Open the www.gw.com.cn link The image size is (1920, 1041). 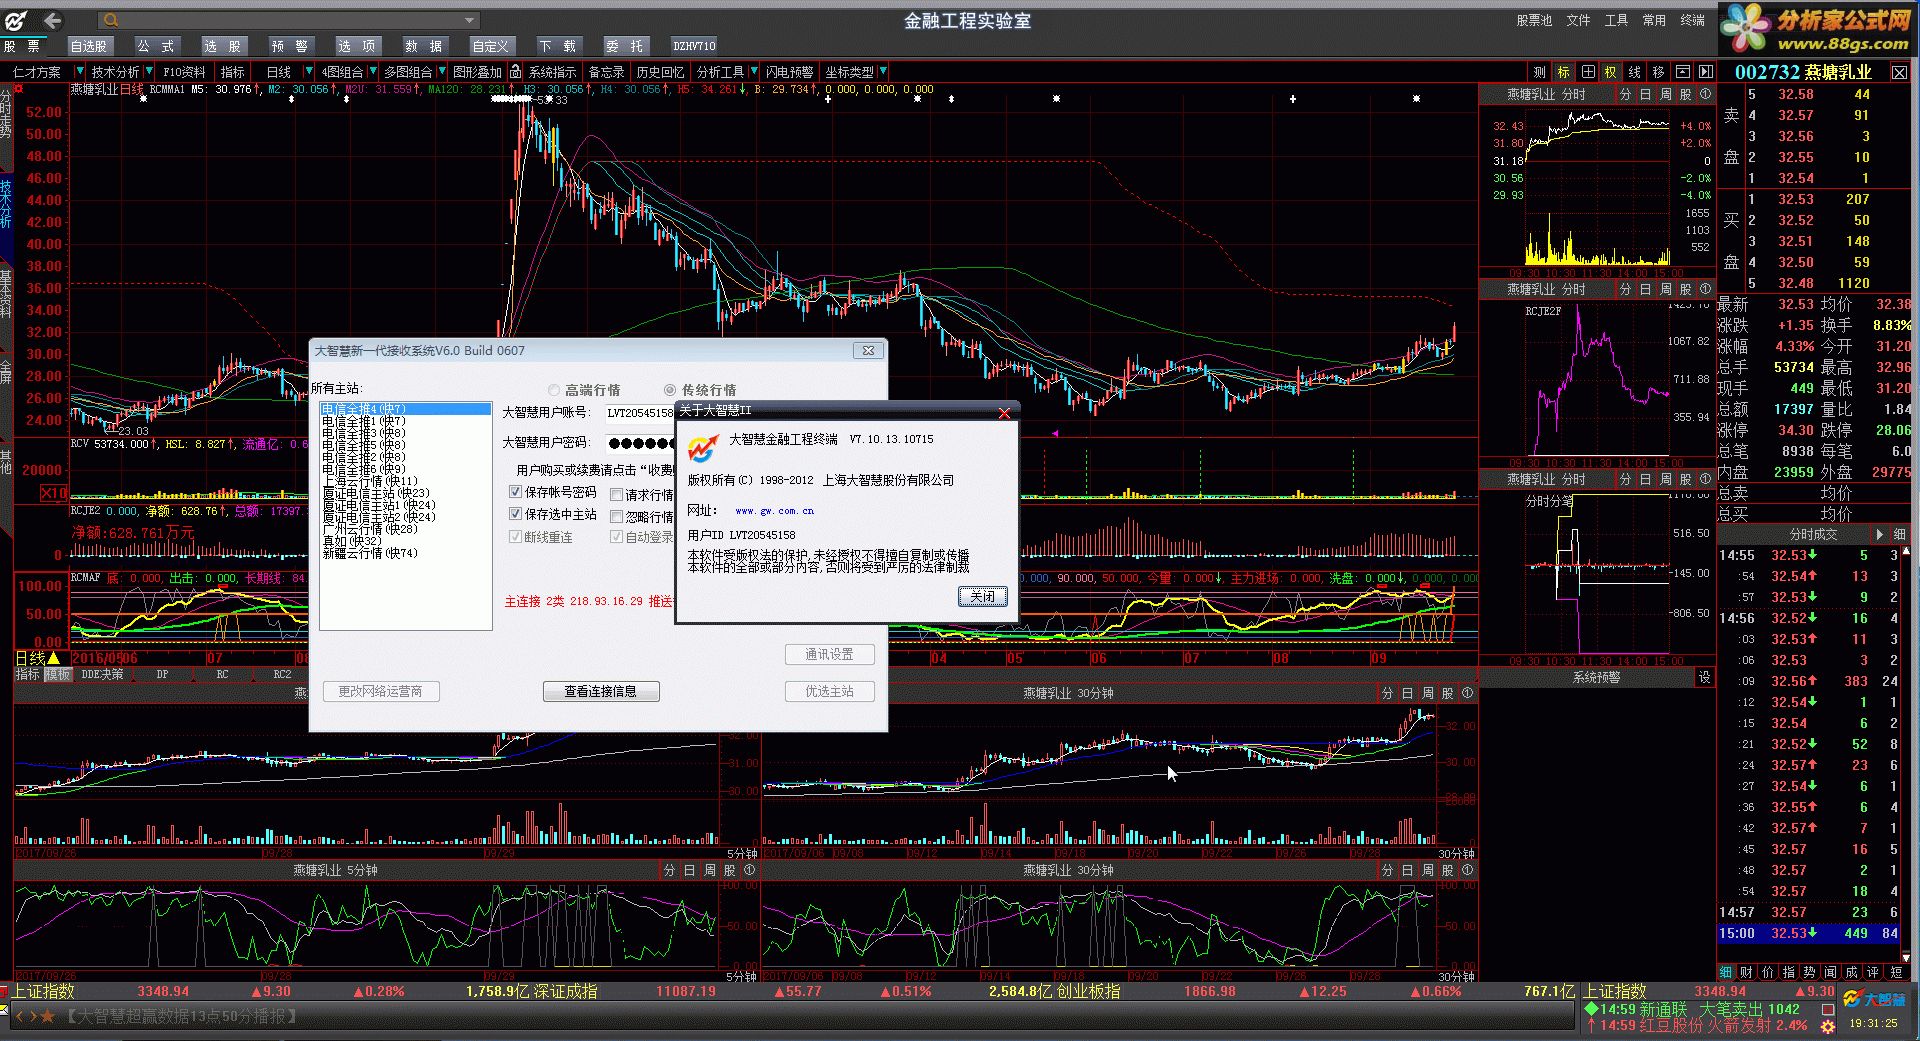point(774,511)
